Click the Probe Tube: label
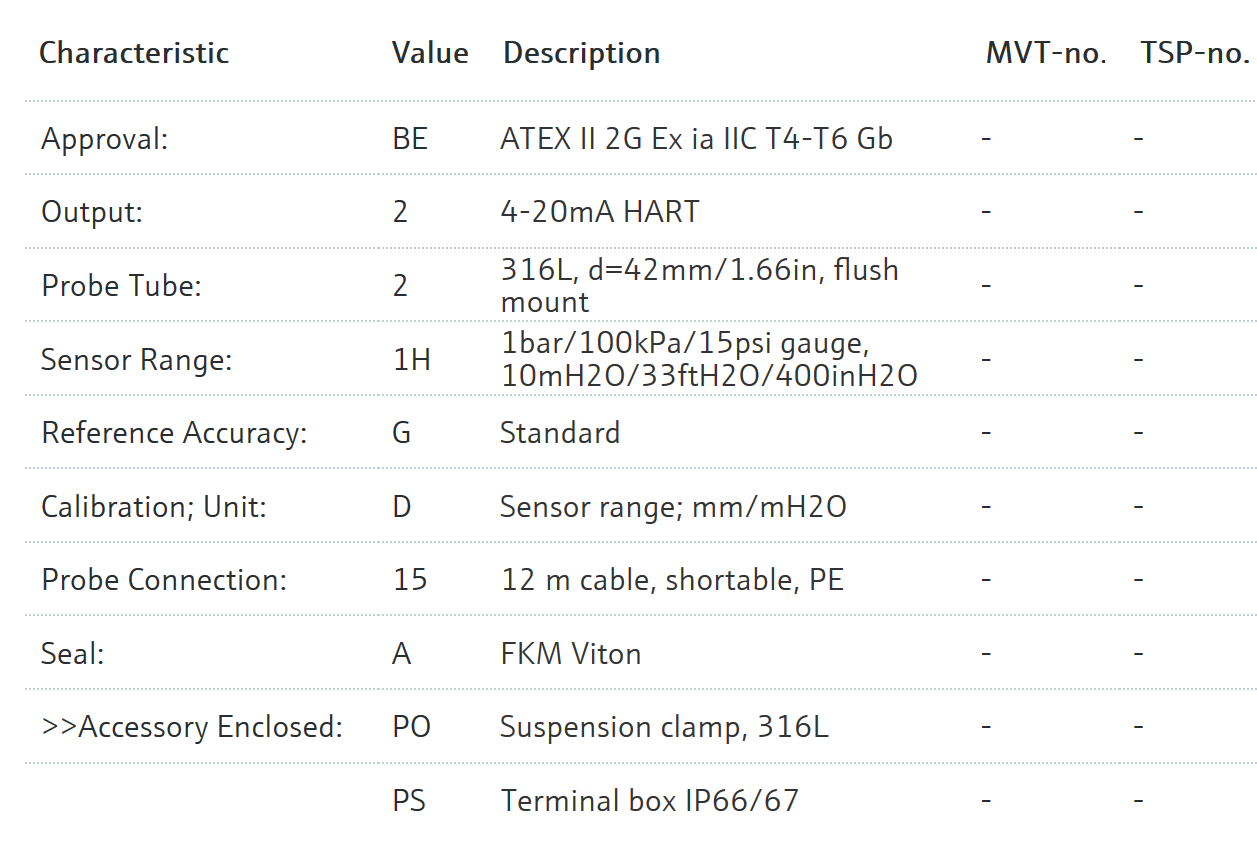The width and height of the screenshot is (1257, 861). click(x=121, y=286)
